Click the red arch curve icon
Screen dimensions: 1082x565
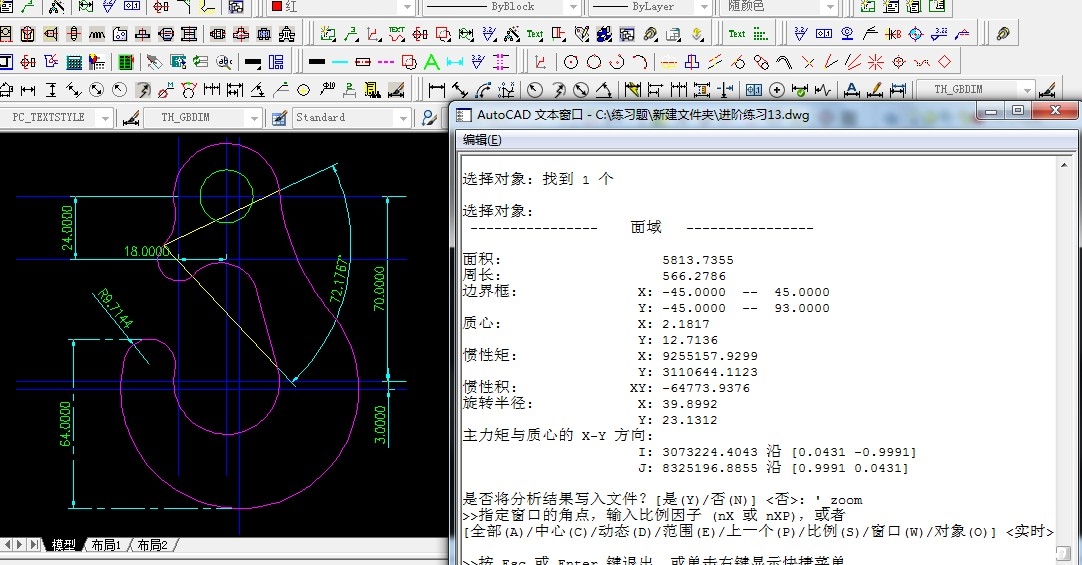784,62
